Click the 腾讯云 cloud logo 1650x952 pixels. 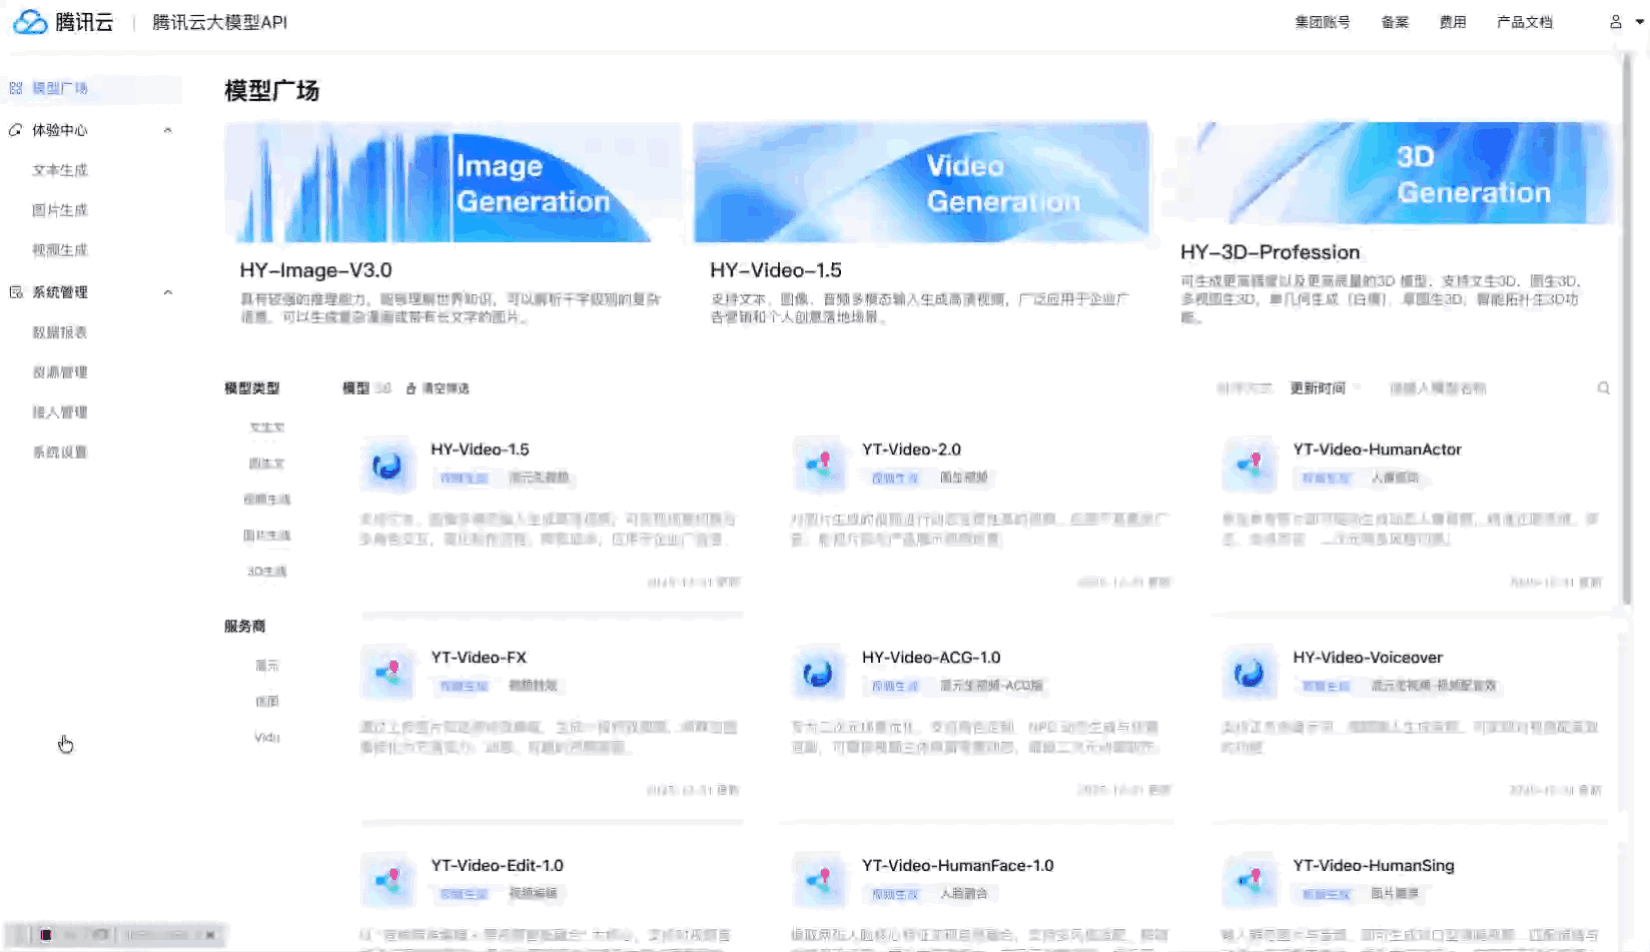click(30, 21)
